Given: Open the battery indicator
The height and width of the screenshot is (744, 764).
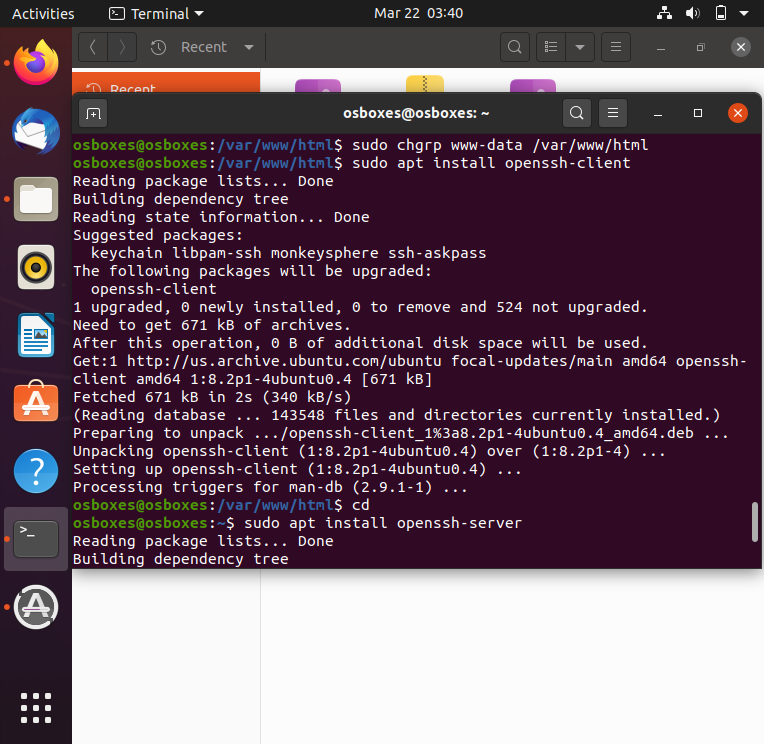Looking at the screenshot, I should [721, 13].
